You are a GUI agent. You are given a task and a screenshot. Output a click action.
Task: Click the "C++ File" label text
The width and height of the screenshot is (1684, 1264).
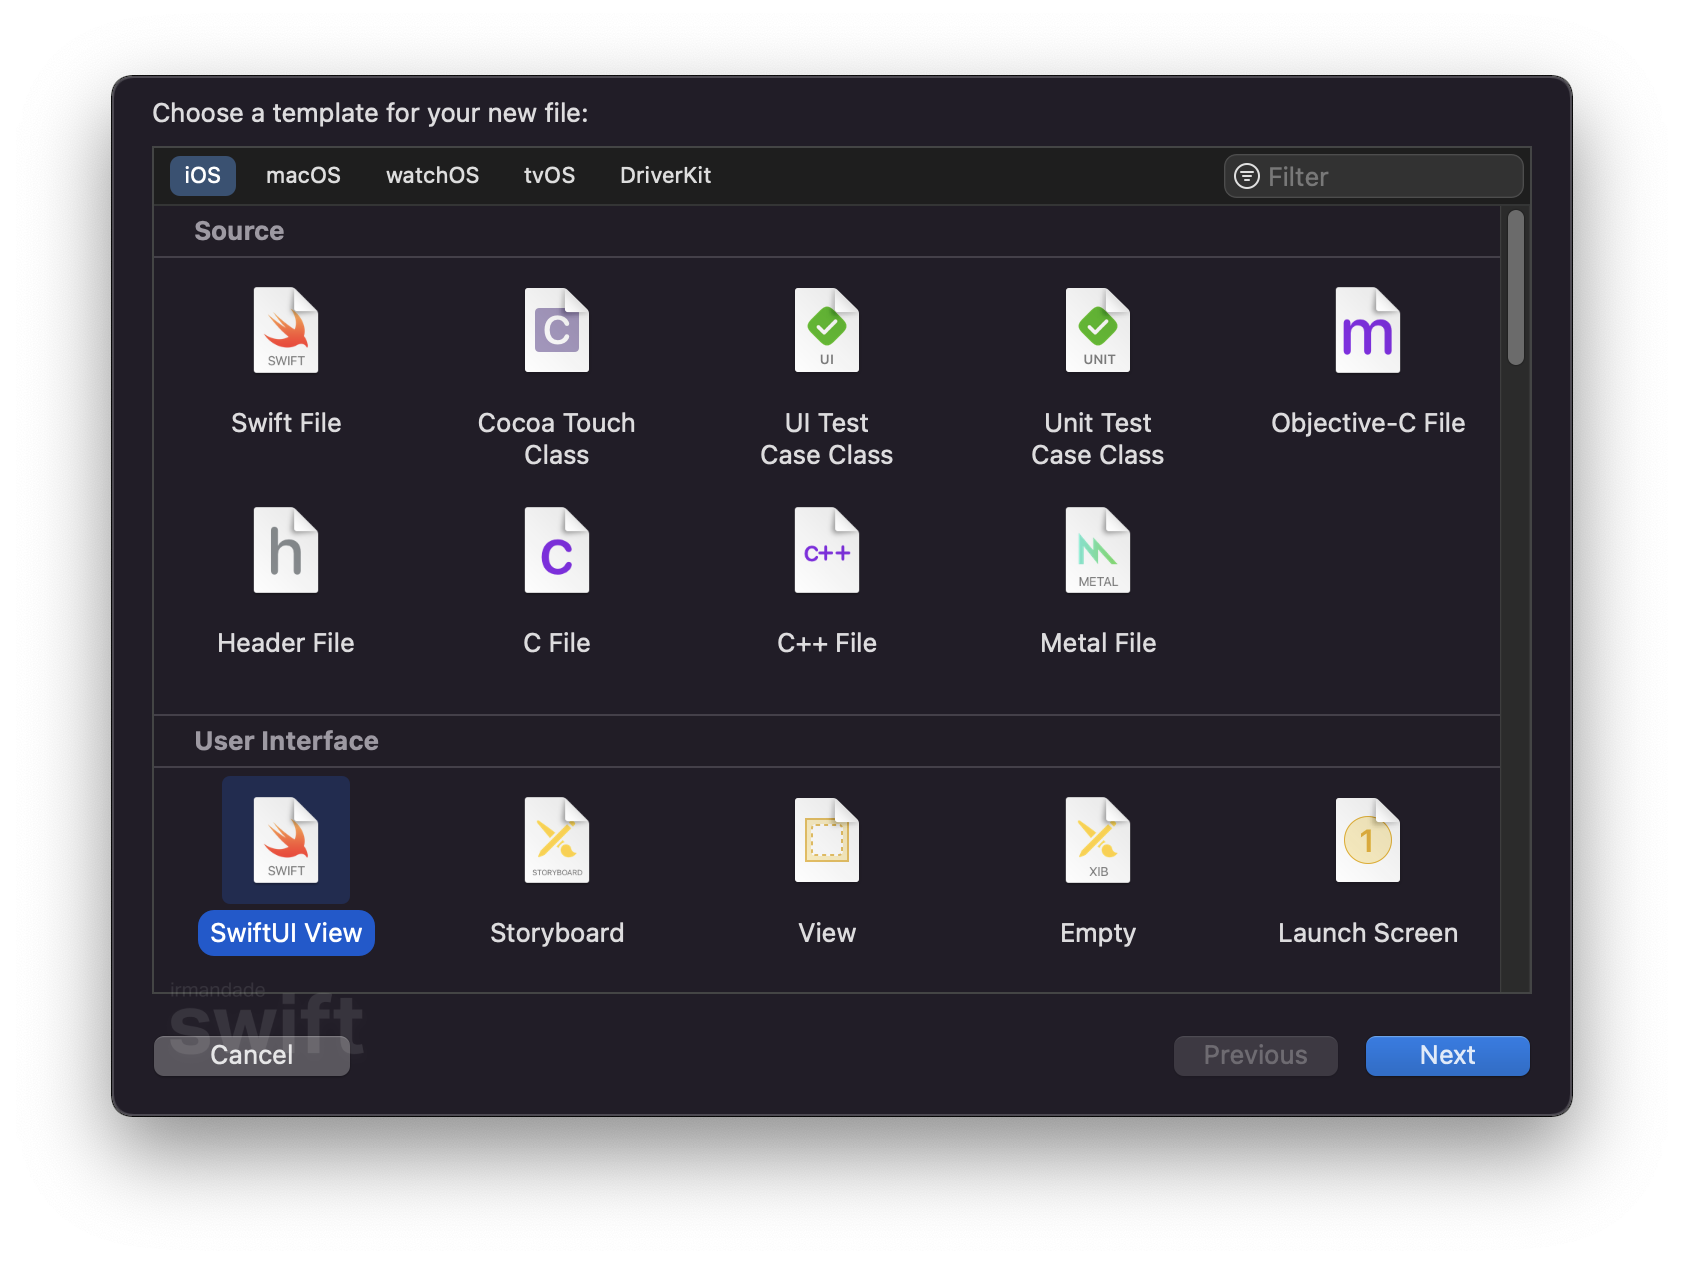pos(827,643)
